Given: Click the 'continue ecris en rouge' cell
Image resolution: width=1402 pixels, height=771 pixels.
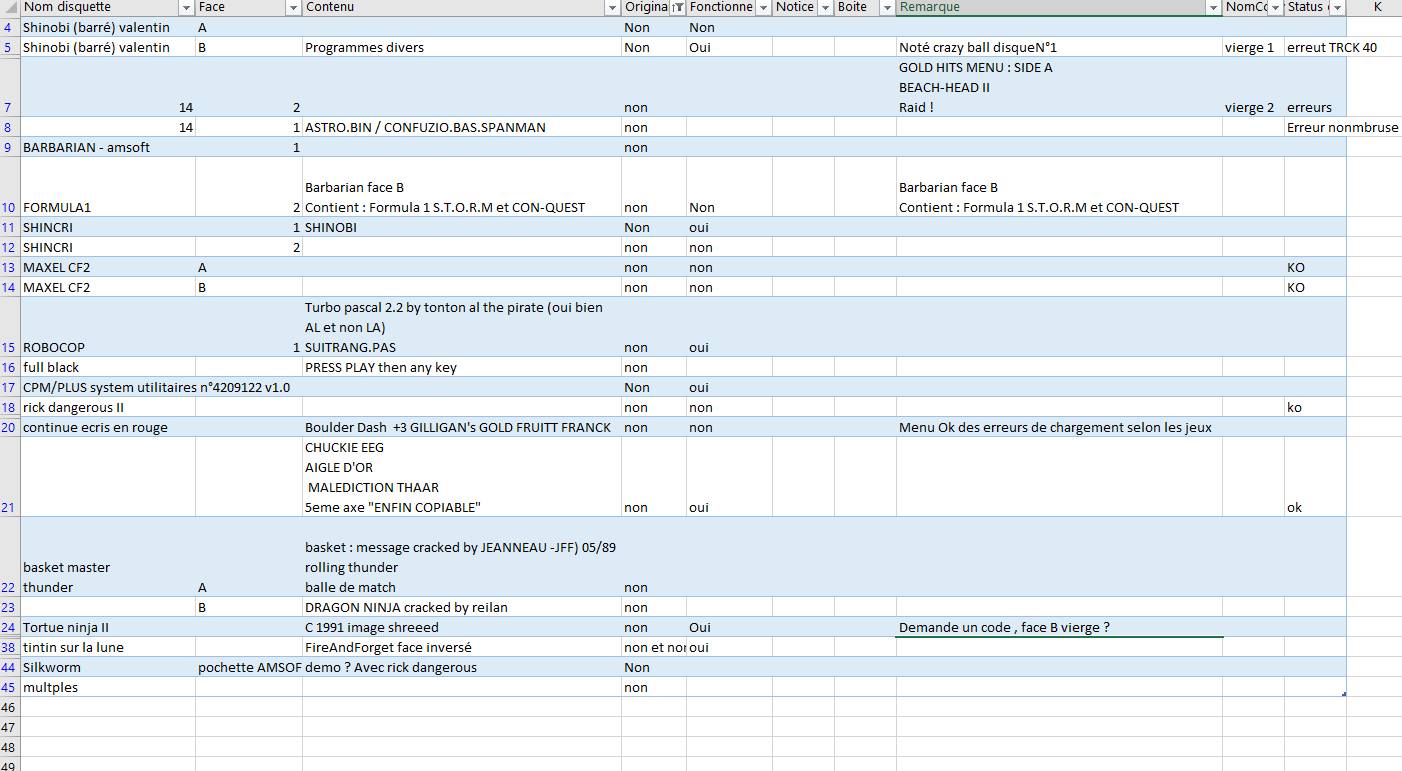Looking at the screenshot, I should tap(108, 427).
